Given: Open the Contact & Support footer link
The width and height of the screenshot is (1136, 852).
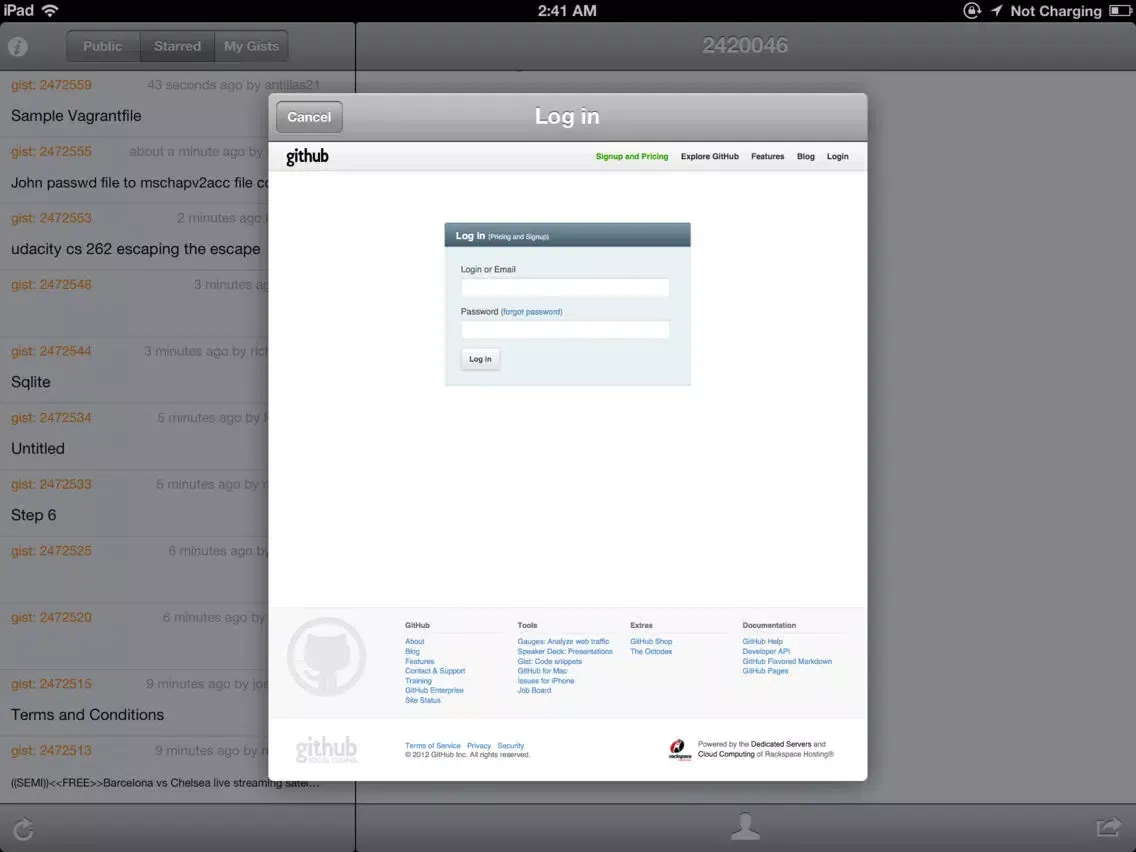Looking at the screenshot, I should [435, 672].
